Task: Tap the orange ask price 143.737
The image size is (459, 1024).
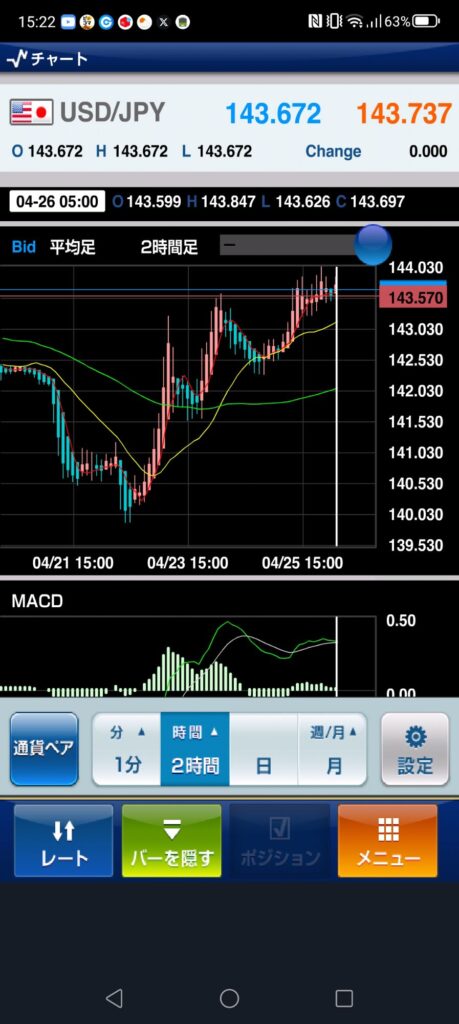Action: (x=404, y=114)
